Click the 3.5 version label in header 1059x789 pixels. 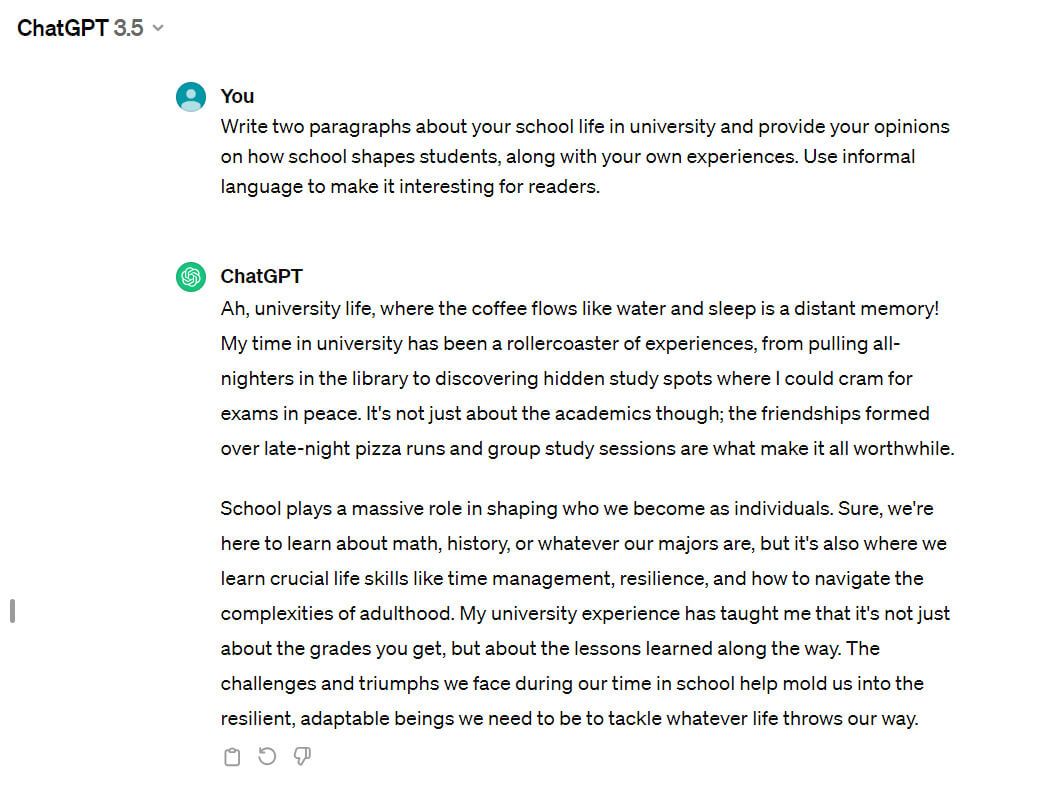click(x=128, y=28)
